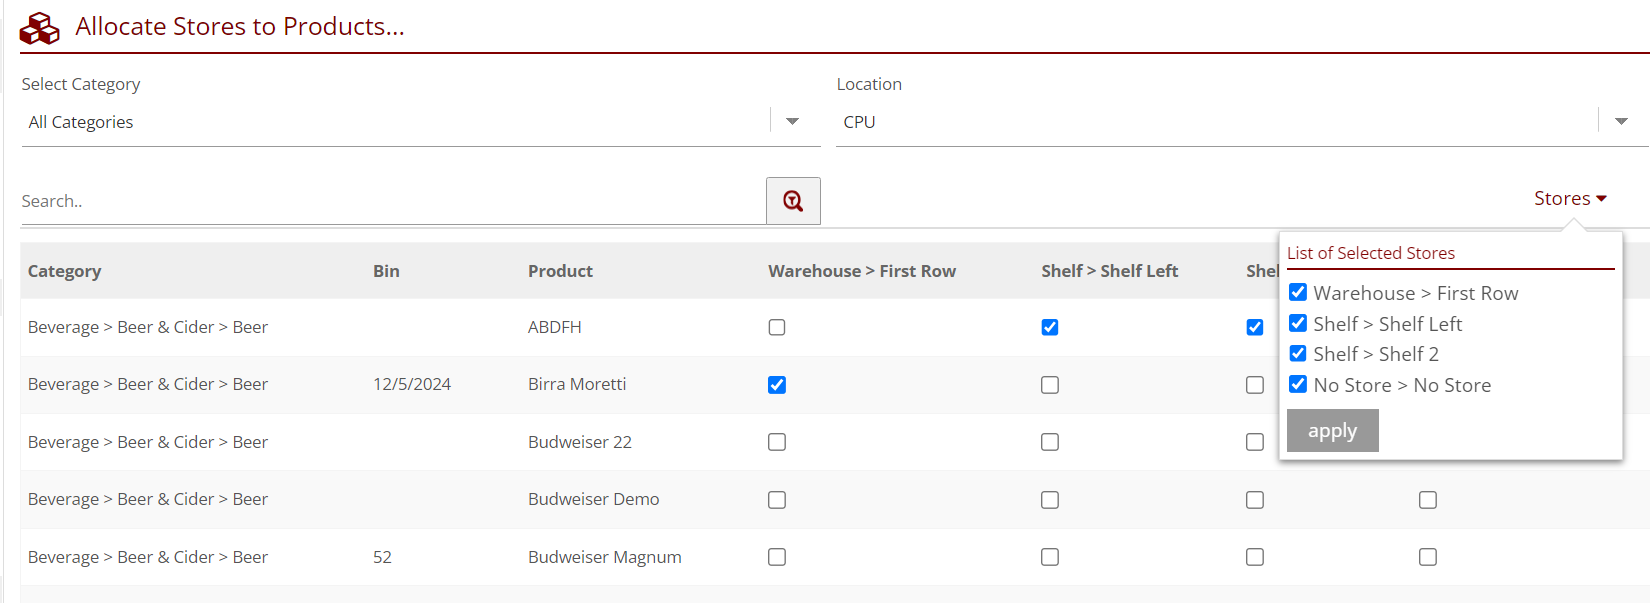Viewport: 1650px width, 603px height.
Task: Click the apply button
Action: [x=1332, y=431]
